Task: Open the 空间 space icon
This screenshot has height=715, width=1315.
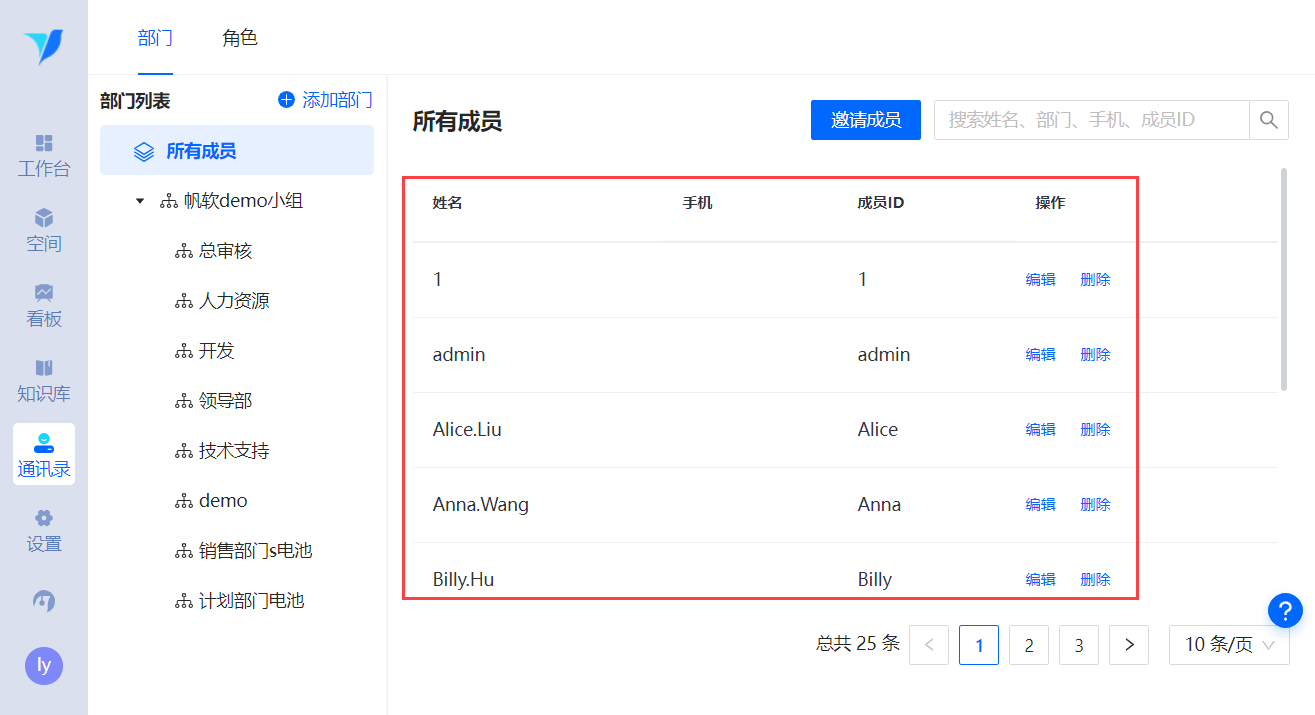Action: pyautogui.click(x=44, y=219)
